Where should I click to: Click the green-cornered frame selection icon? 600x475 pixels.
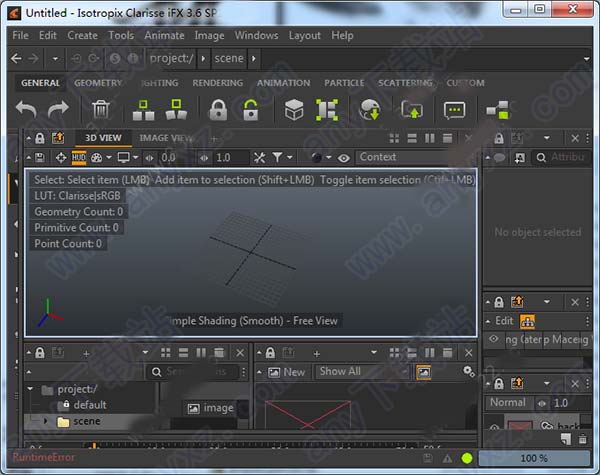coord(327,110)
